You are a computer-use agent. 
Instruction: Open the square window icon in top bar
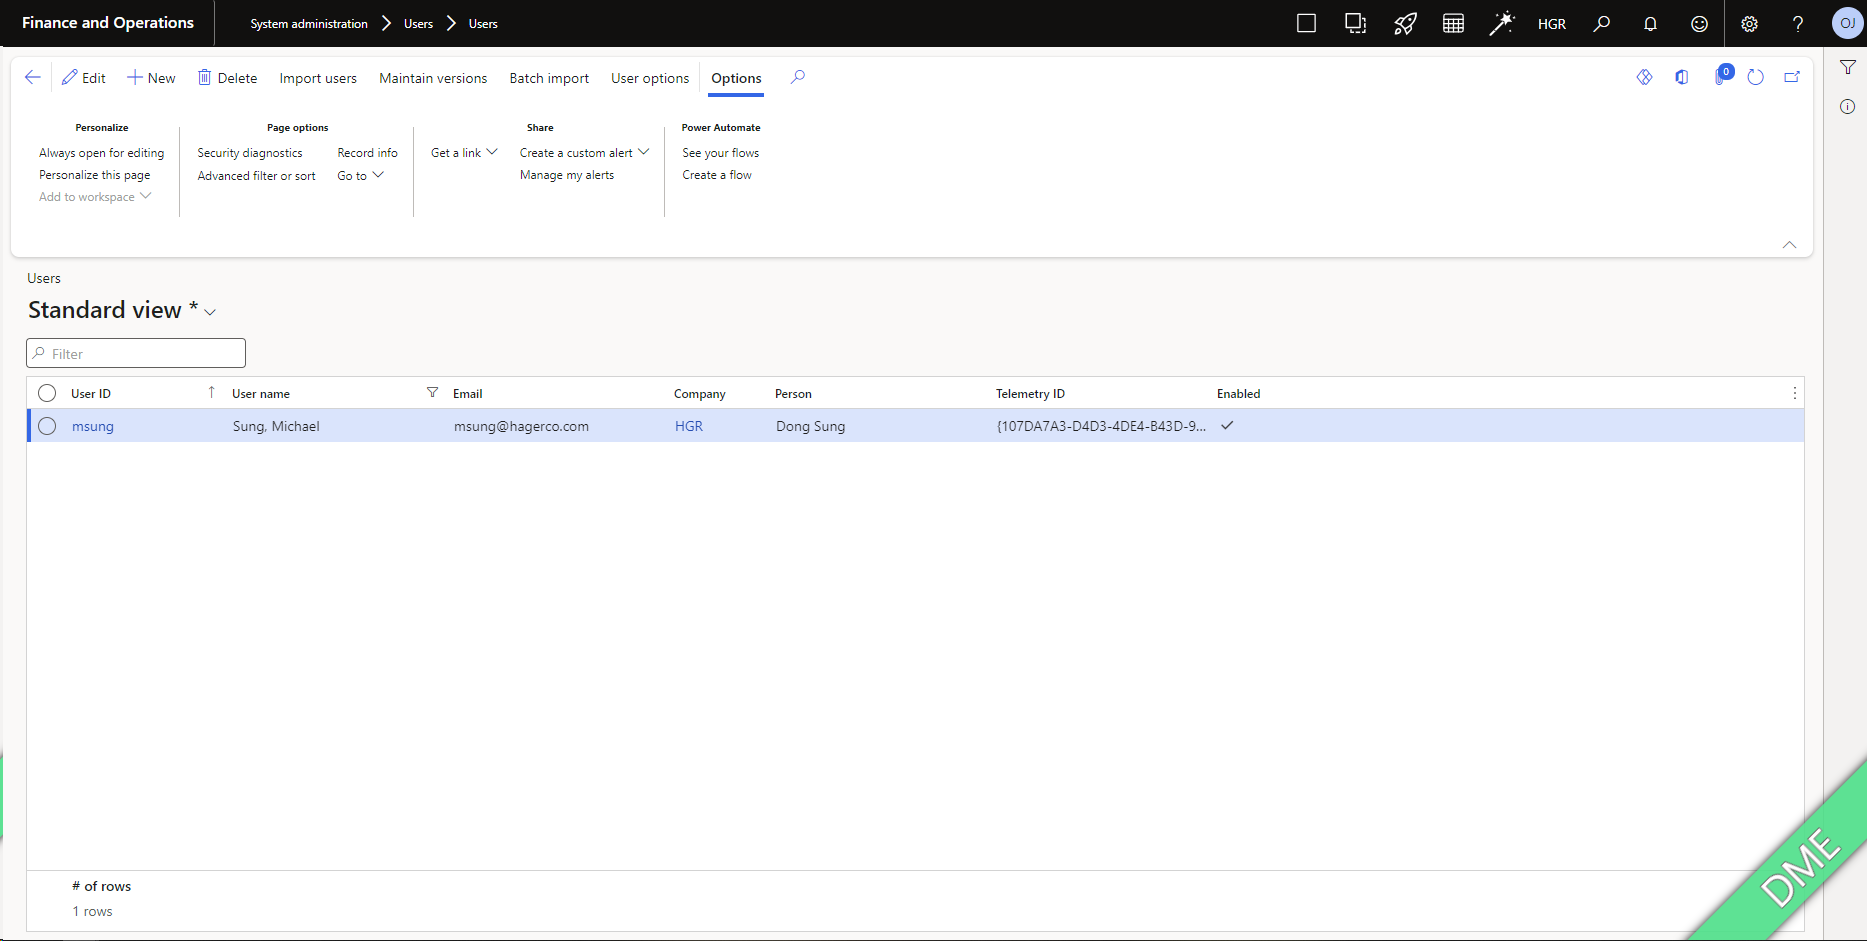1306,23
